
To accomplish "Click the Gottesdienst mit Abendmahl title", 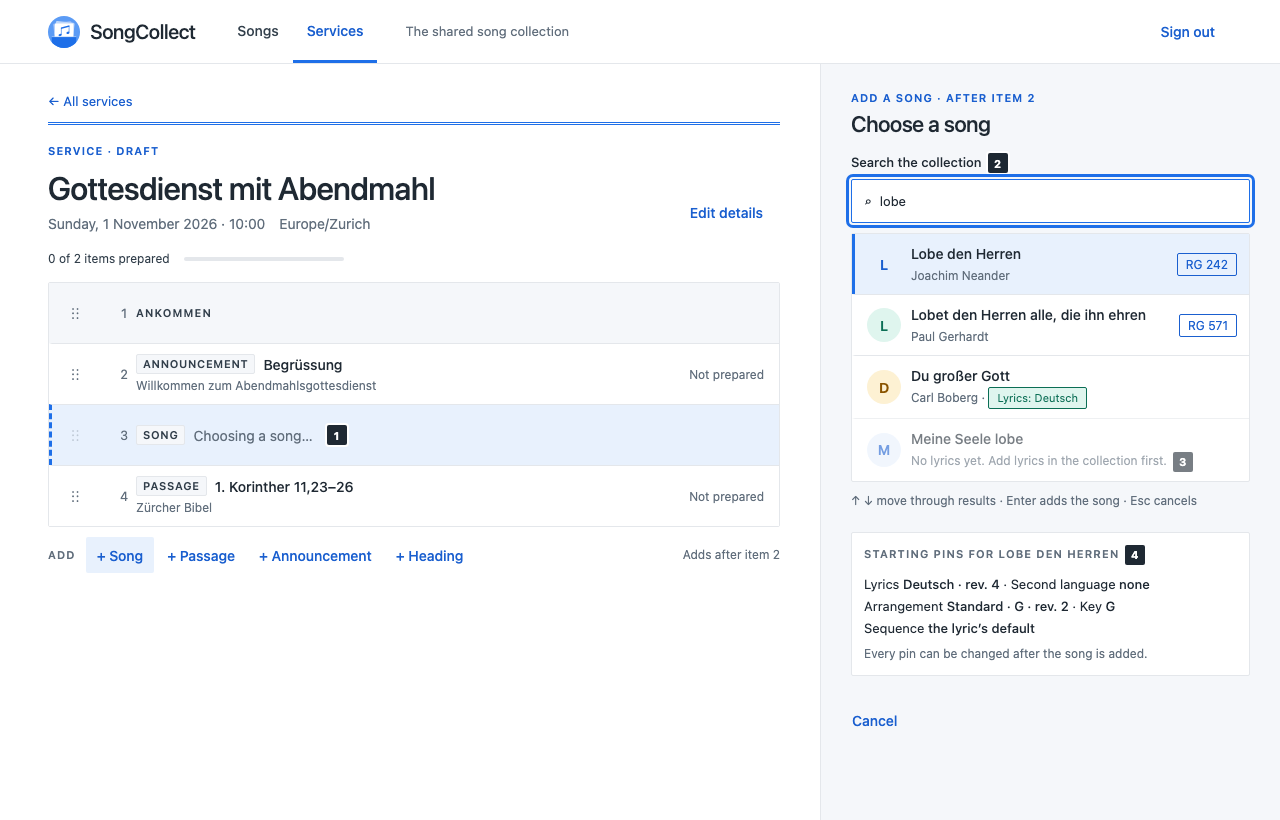I will [x=241, y=189].
